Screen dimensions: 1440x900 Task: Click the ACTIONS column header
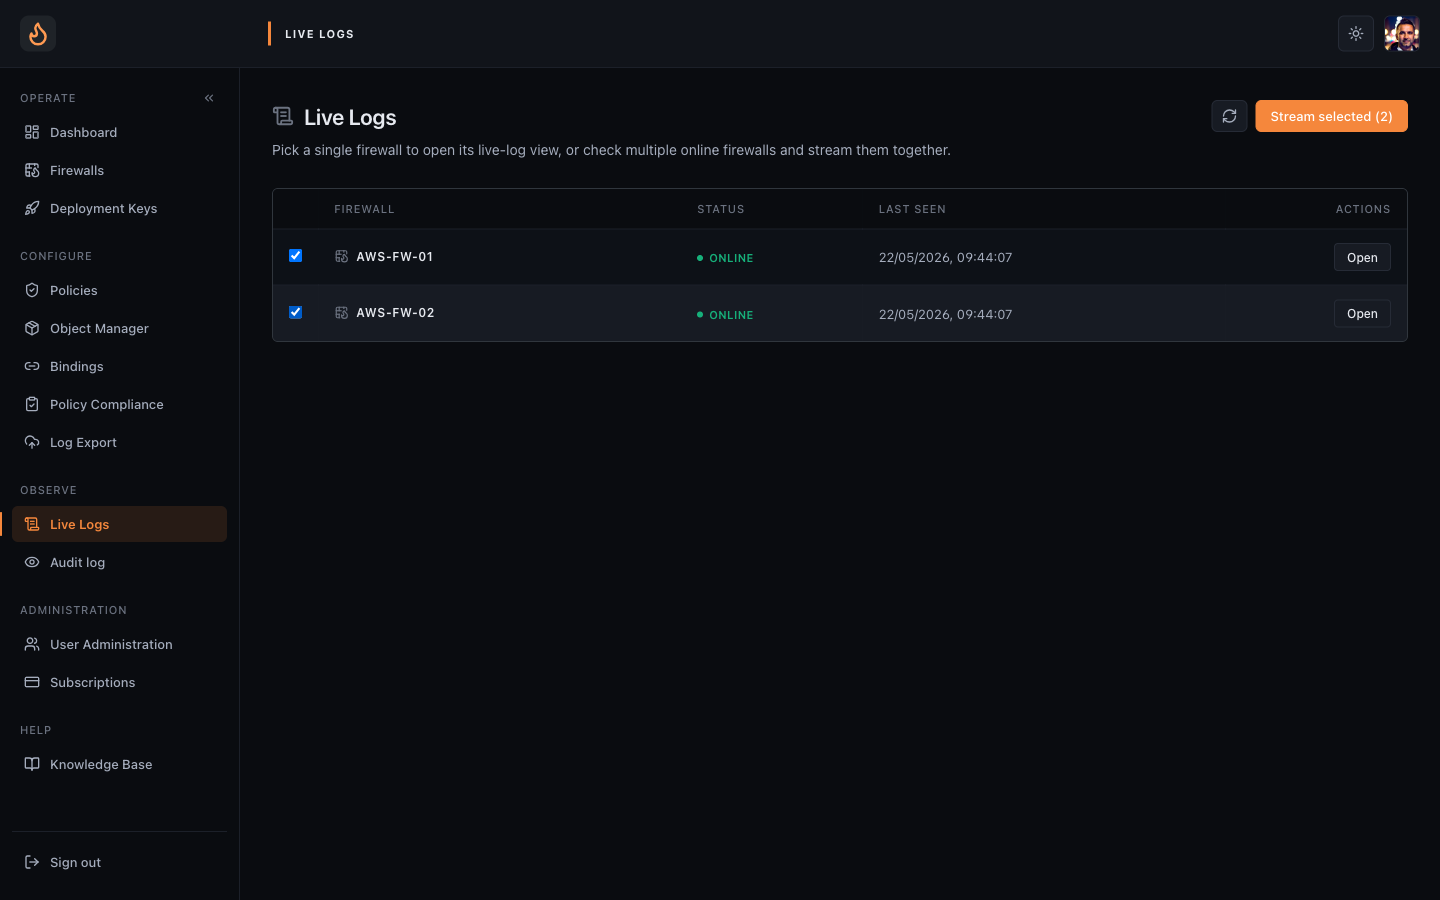[1363, 209]
